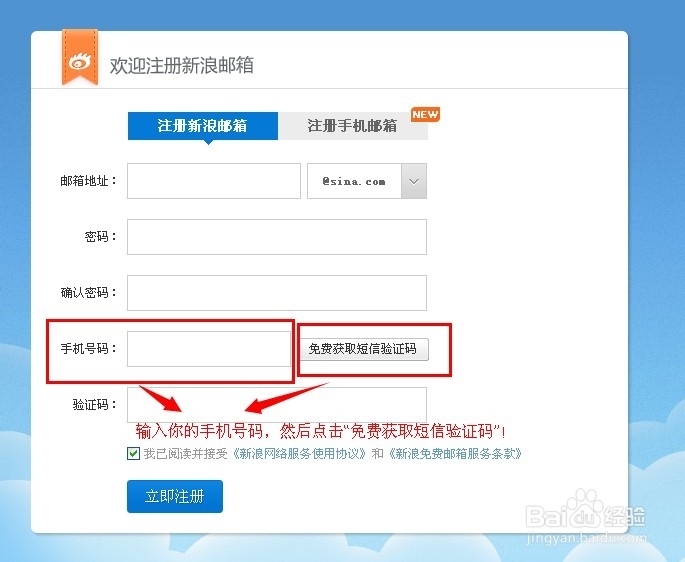Click the NEW badge on phone mailbox tab
This screenshot has width=685, height=562.
point(425,114)
